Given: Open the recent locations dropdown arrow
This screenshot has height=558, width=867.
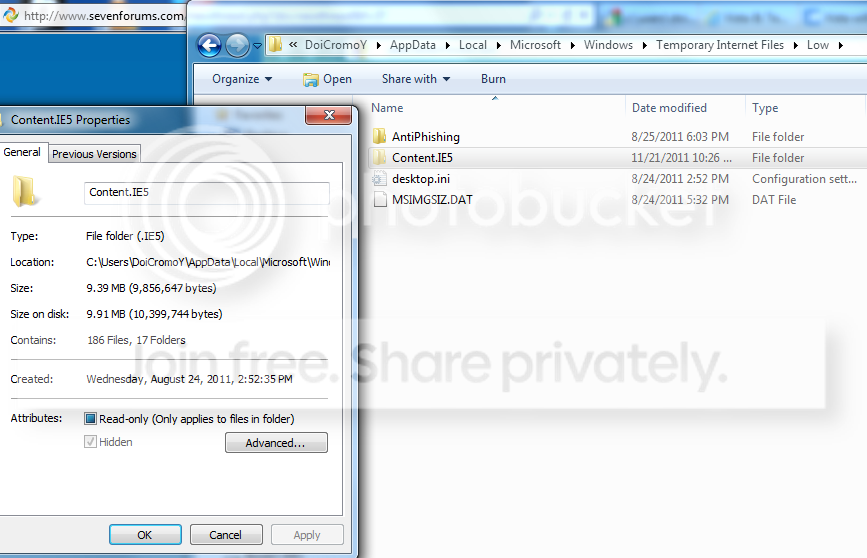Looking at the screenshot, I should [x=257, y=46].
